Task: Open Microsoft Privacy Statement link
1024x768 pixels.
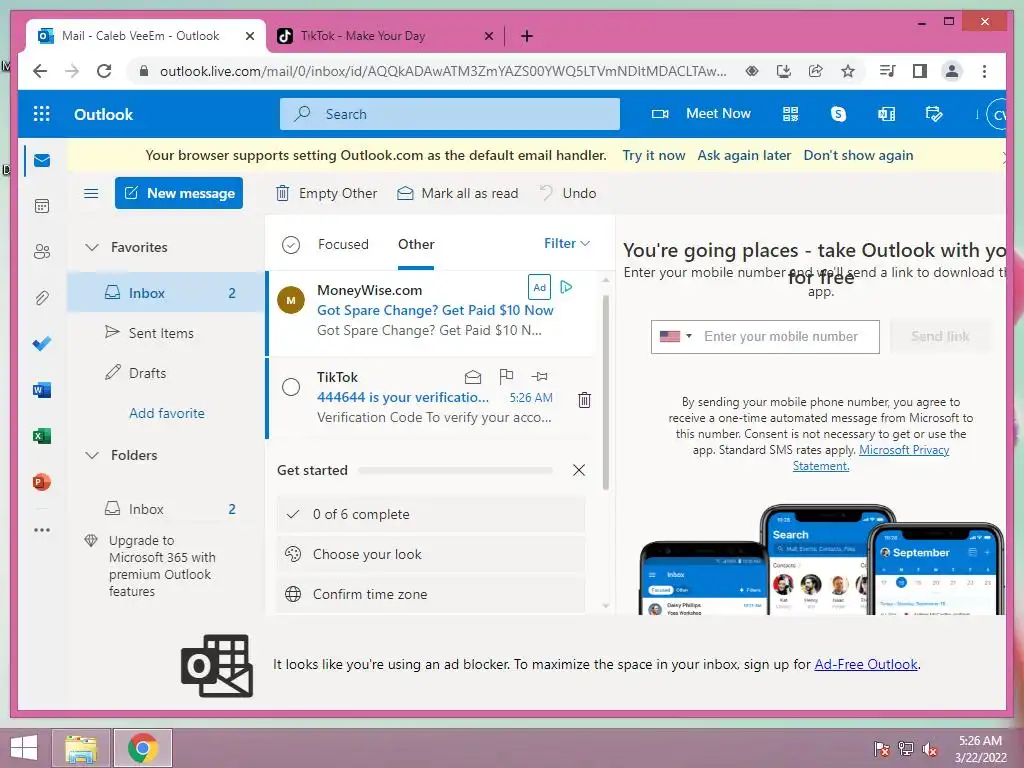Action: pyautogui.click(x=904, y=450)
